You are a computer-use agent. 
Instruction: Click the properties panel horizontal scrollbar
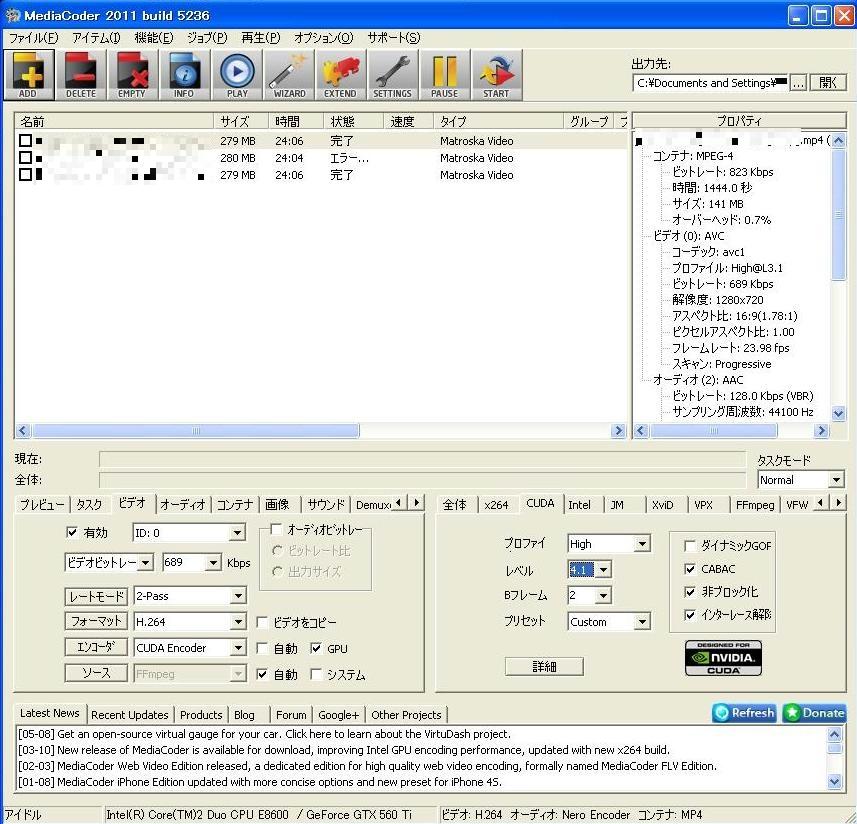point(731,431)
